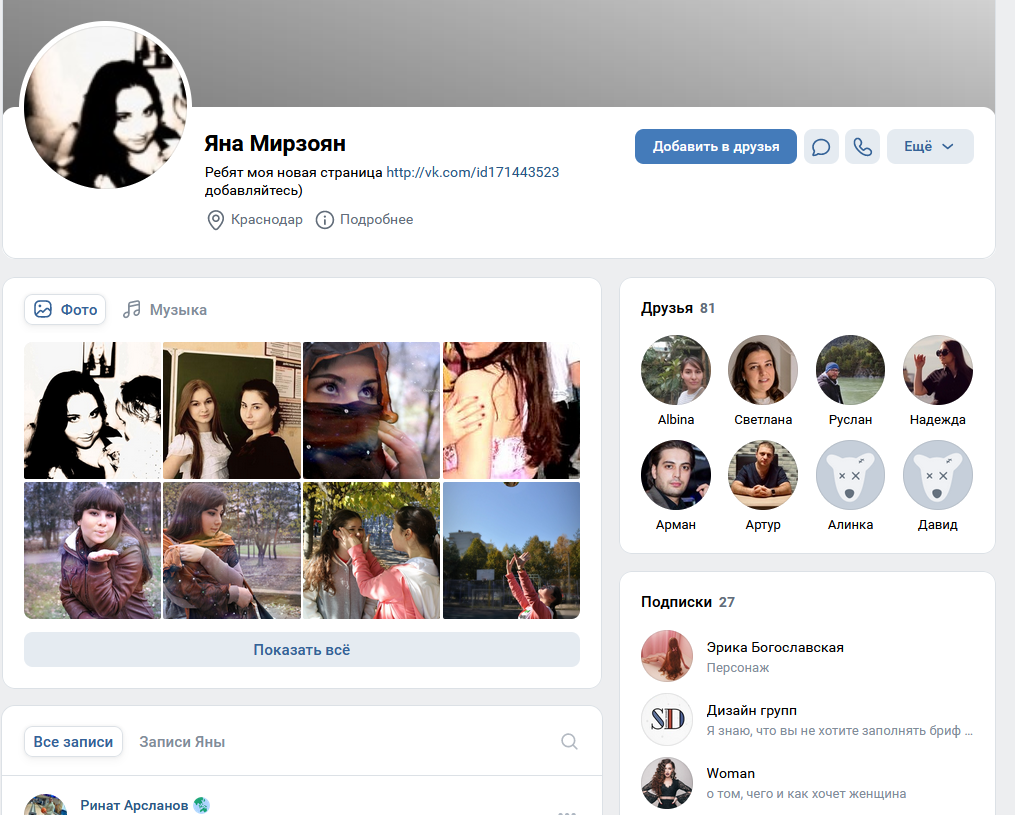The image size is (1015, 815).
Task: Click the location pin icon near Краснодар
Action: click(x=215, y=220)
